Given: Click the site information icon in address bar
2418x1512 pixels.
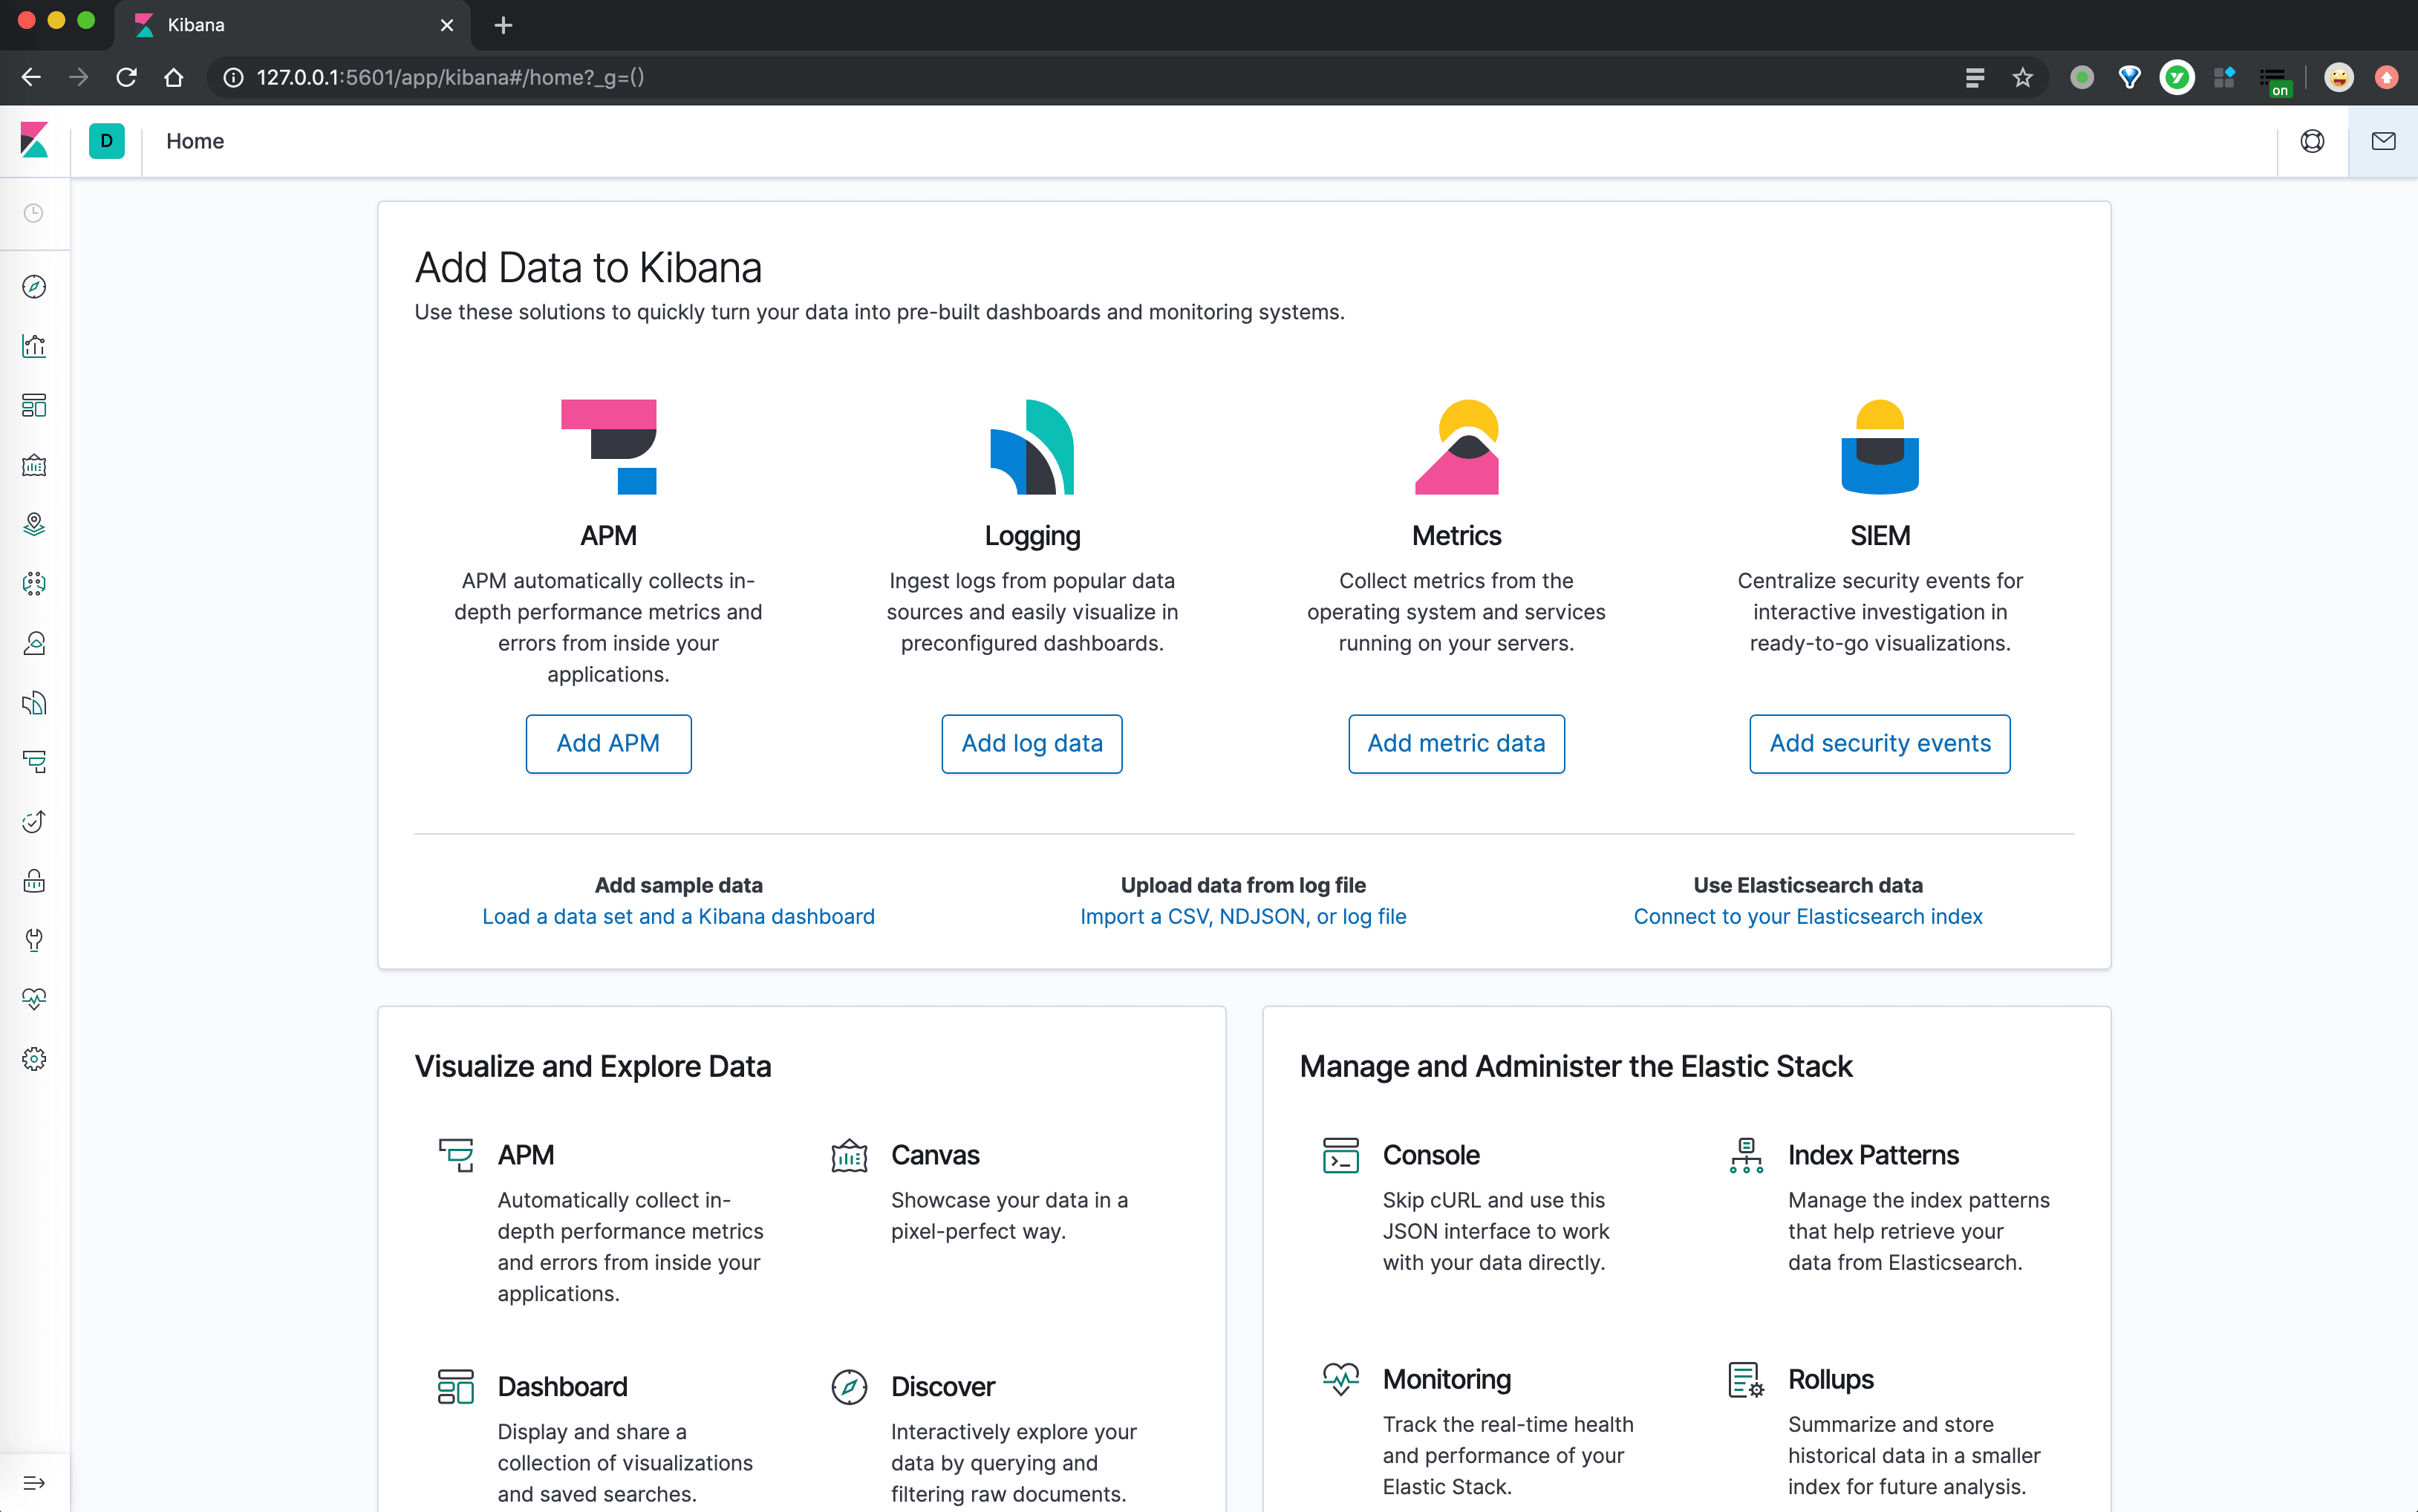Looking at the screenshot, I should (233, 77).
